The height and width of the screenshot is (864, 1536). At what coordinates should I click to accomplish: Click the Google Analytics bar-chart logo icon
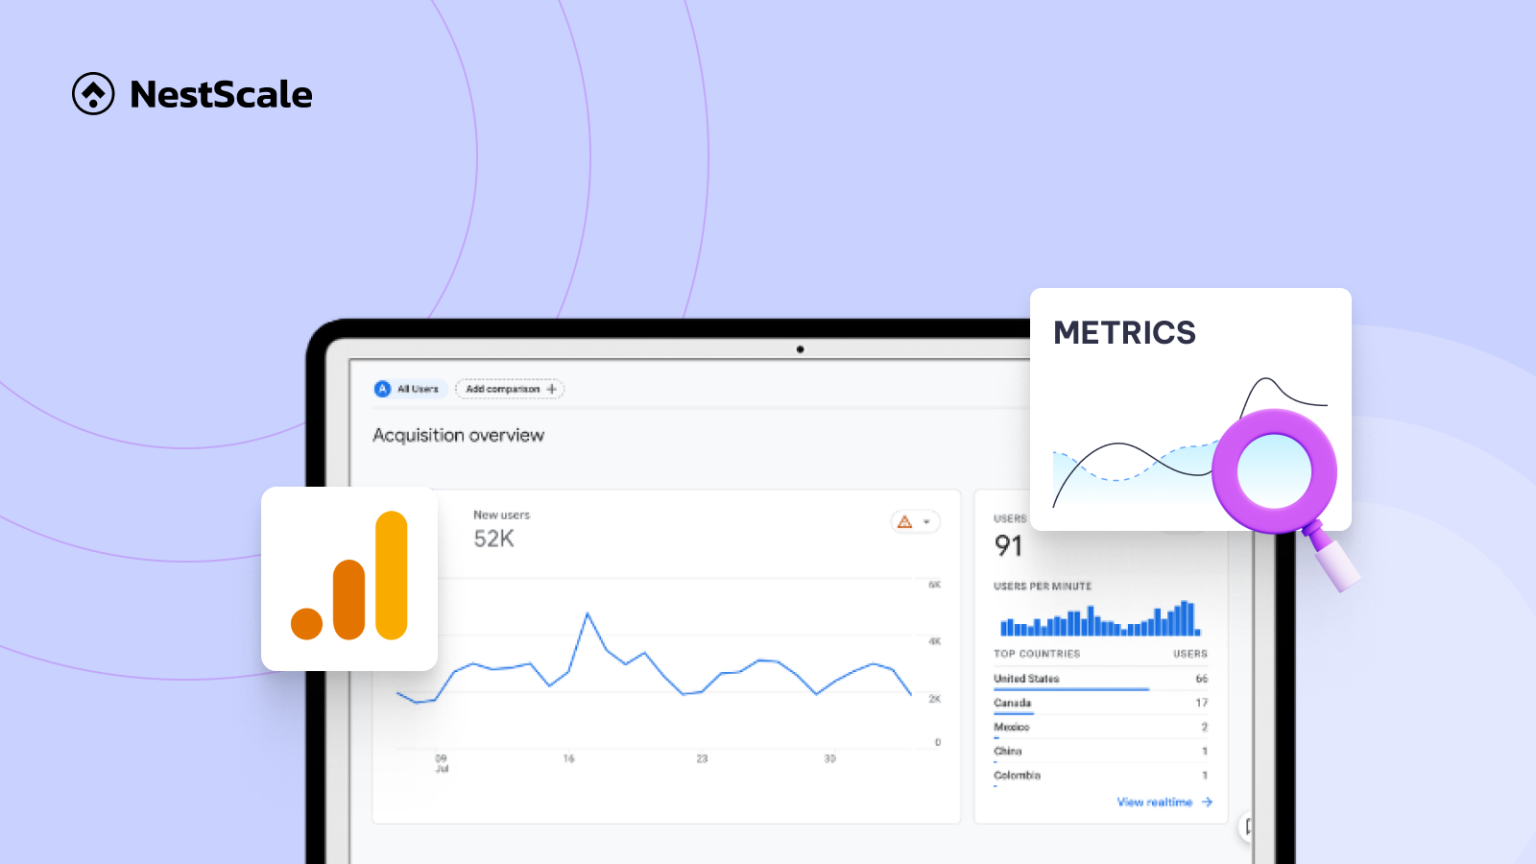(x=349, y=578)
